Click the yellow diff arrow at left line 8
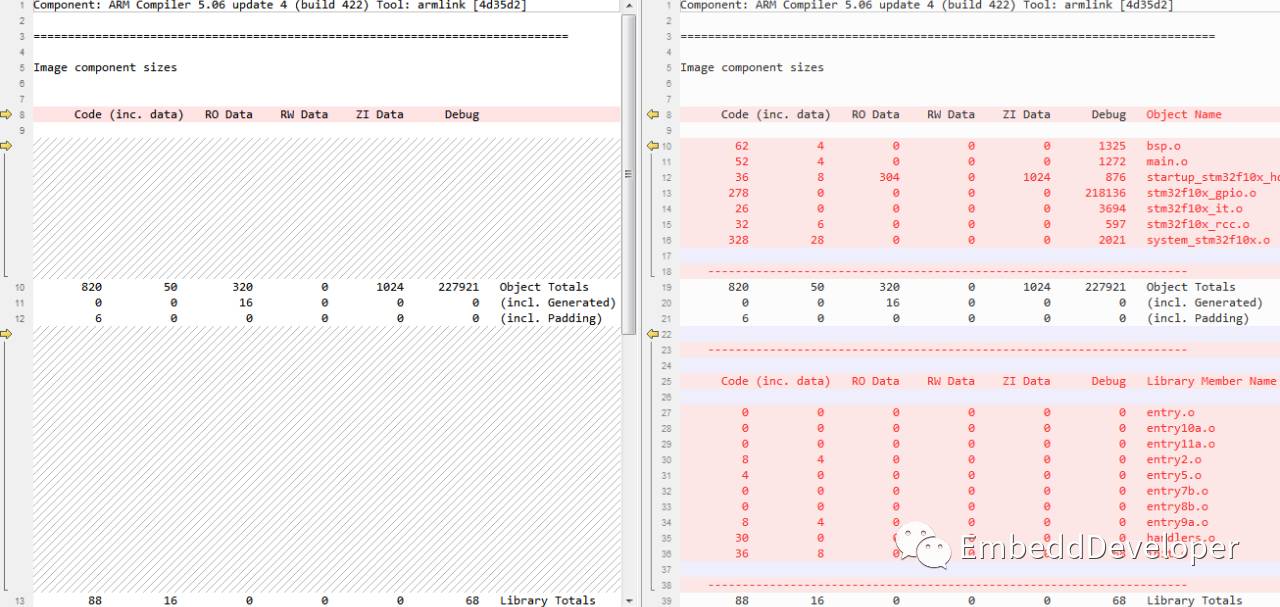The height and width of the screenshot is (607, 1280). pos(6,115)
